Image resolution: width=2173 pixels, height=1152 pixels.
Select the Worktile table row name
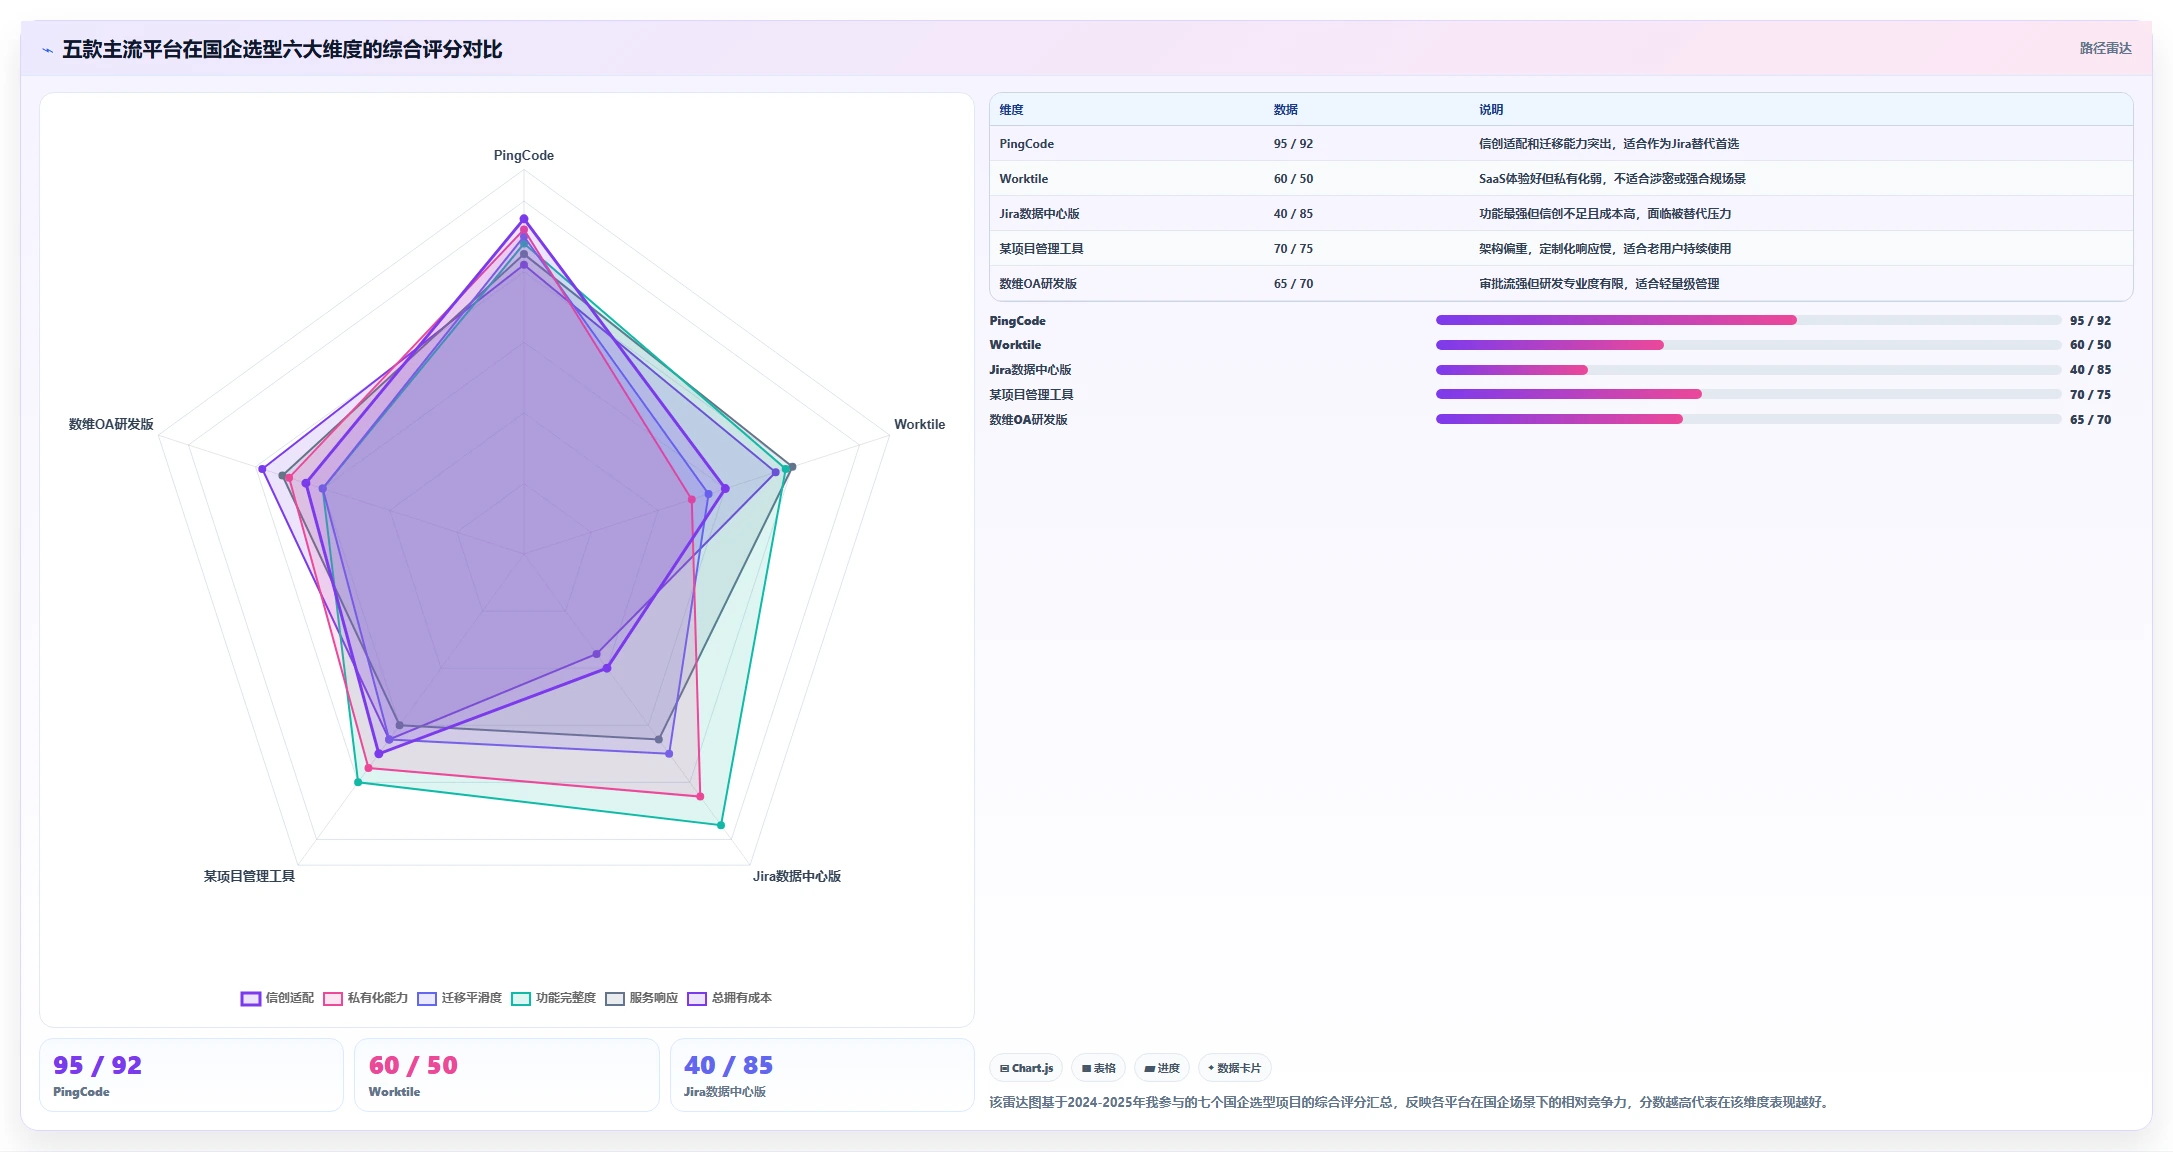1023,179
